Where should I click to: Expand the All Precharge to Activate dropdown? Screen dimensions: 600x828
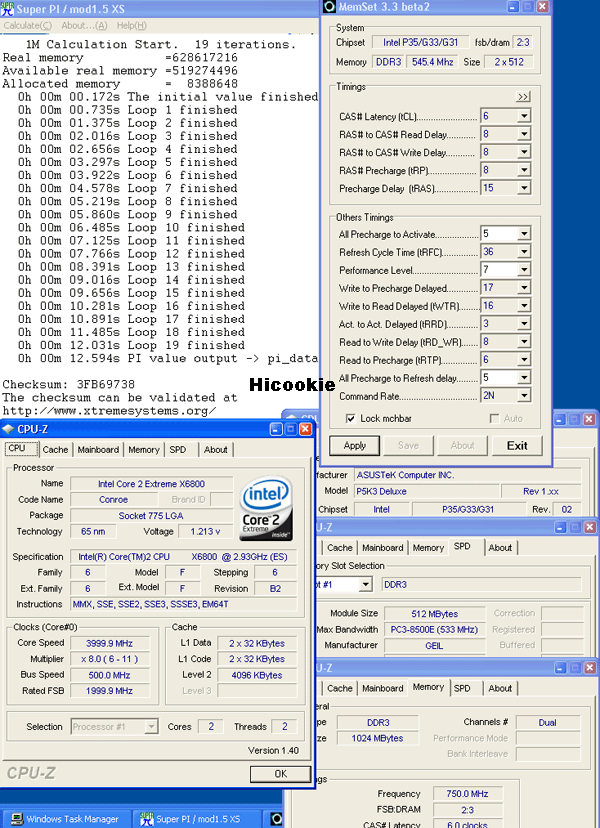point(523,234)
